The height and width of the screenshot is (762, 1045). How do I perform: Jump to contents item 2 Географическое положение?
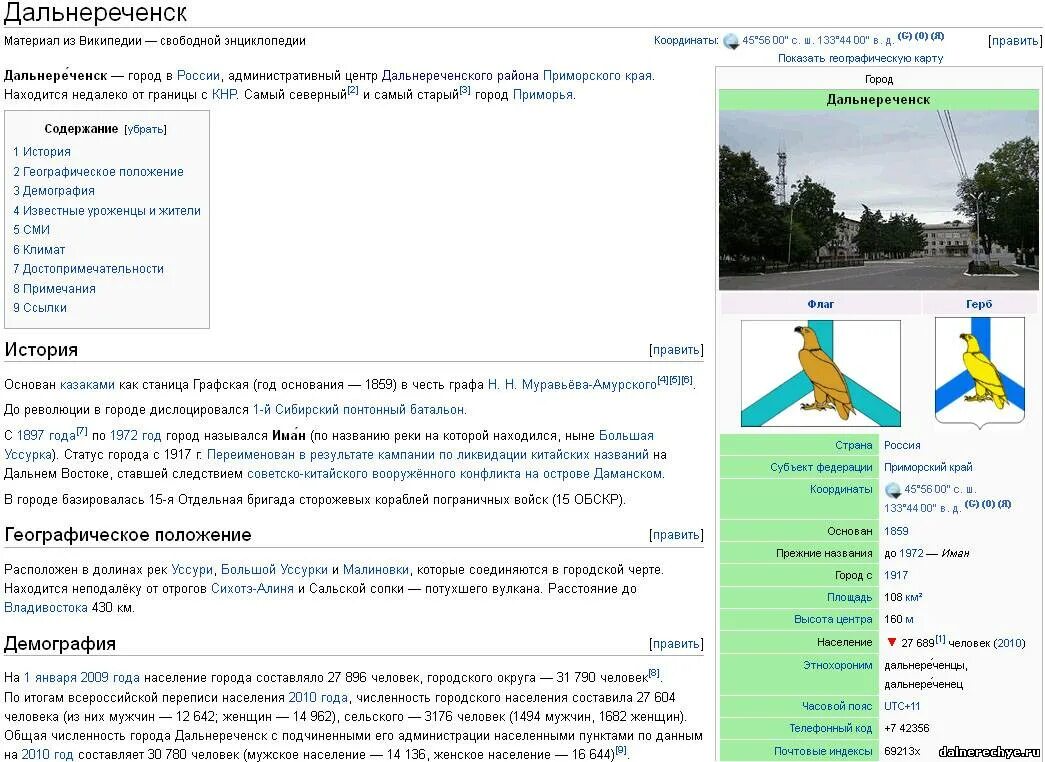click(x=98, y=171)
